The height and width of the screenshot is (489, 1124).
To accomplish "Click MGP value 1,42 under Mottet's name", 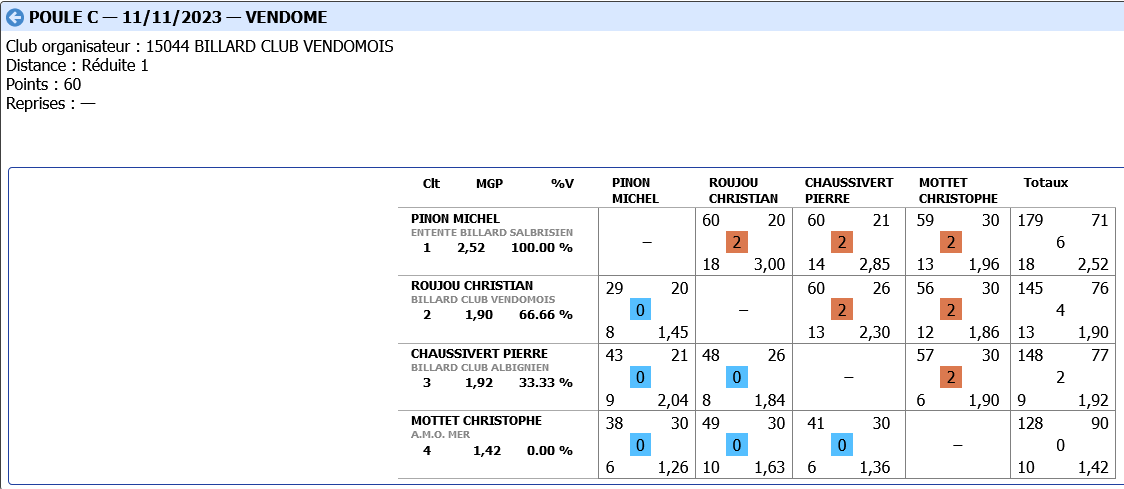I will 487,451.
